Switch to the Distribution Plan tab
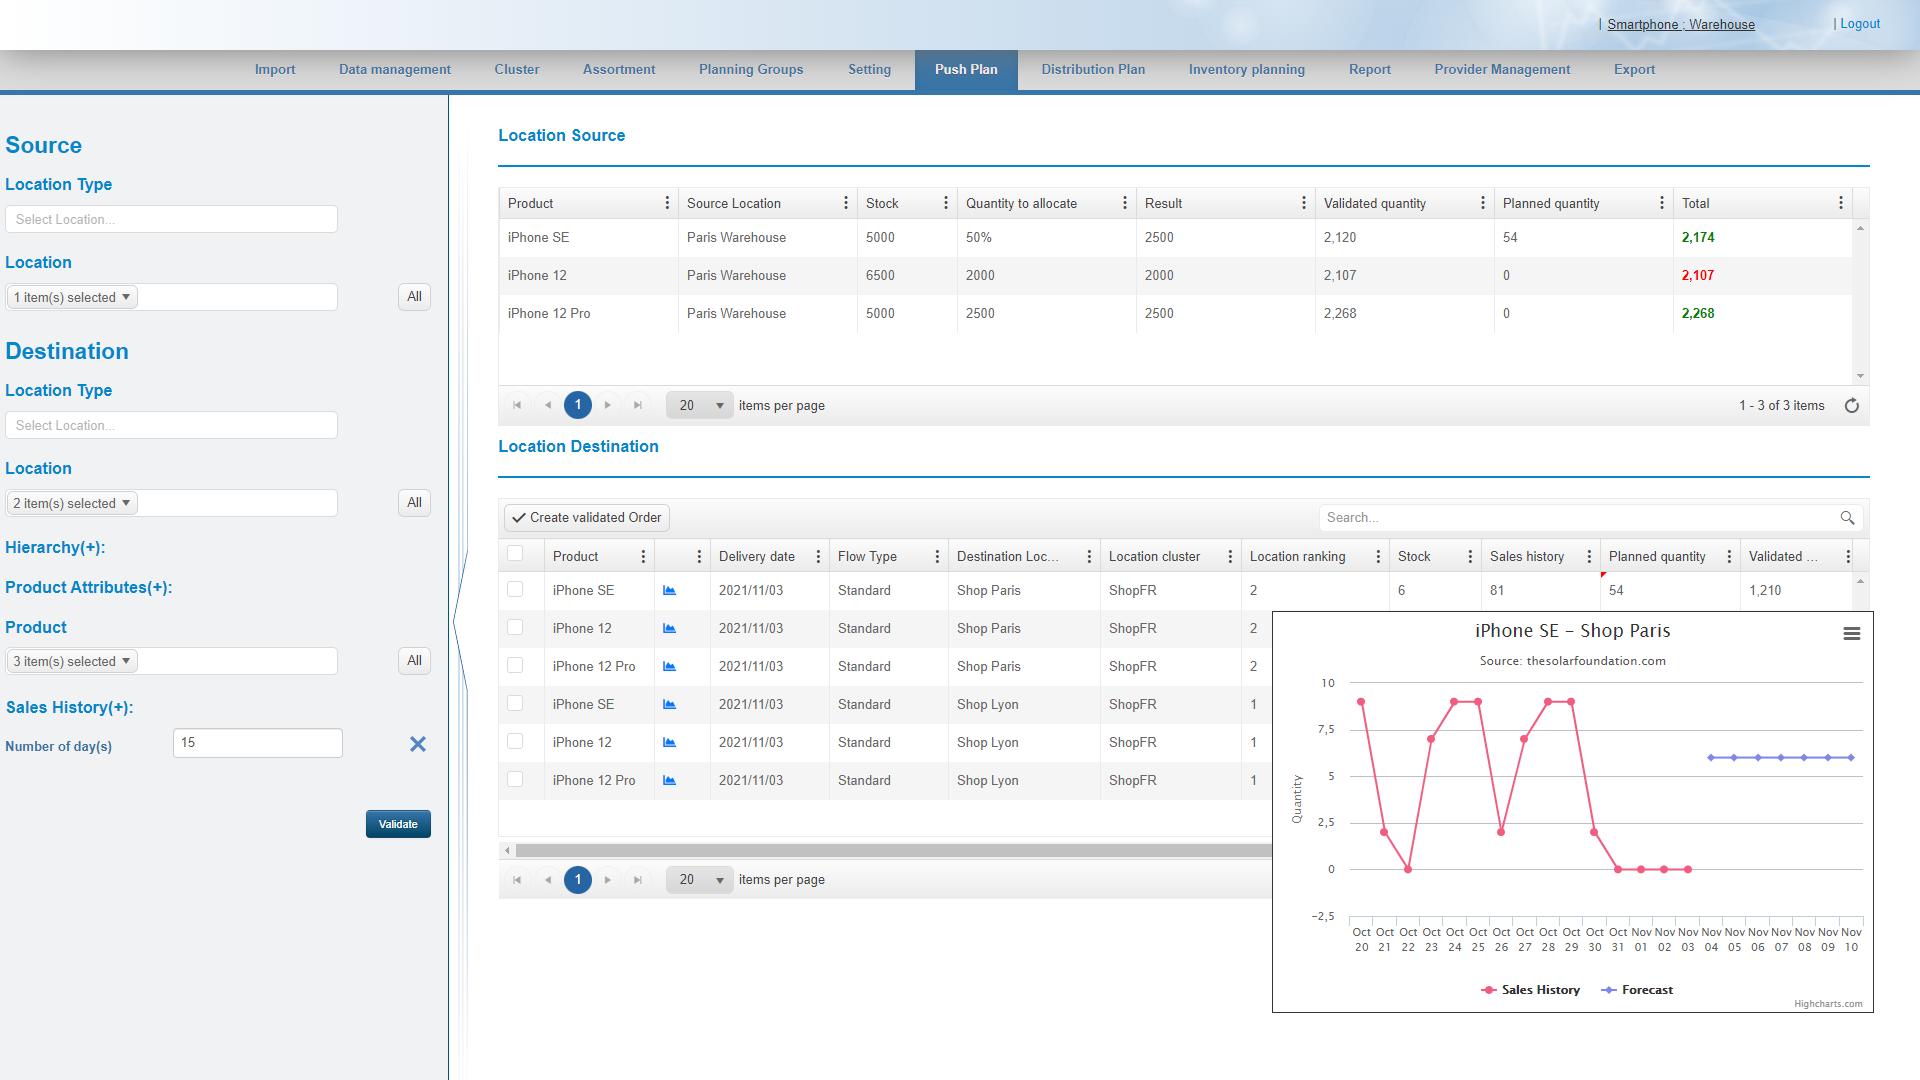The height and width of the screenshot is (1080, 1920). point(1093,70)
